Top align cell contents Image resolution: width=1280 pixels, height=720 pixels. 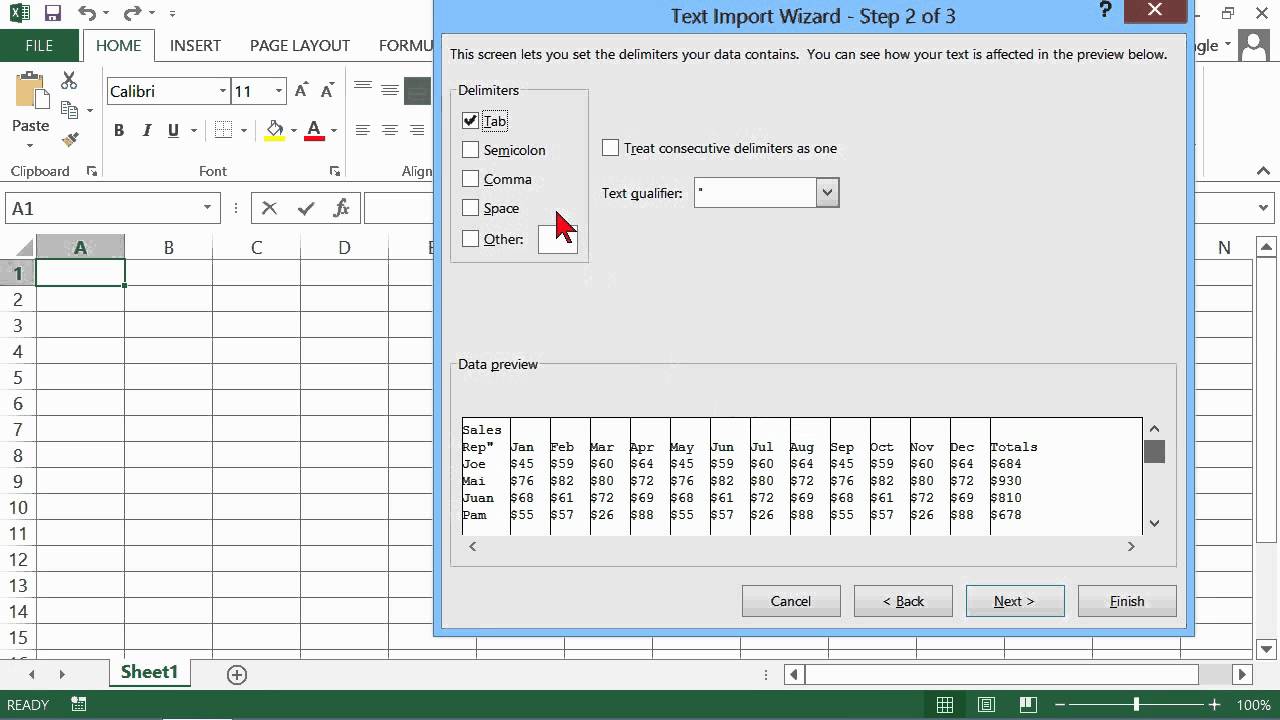tap(363, 87)
